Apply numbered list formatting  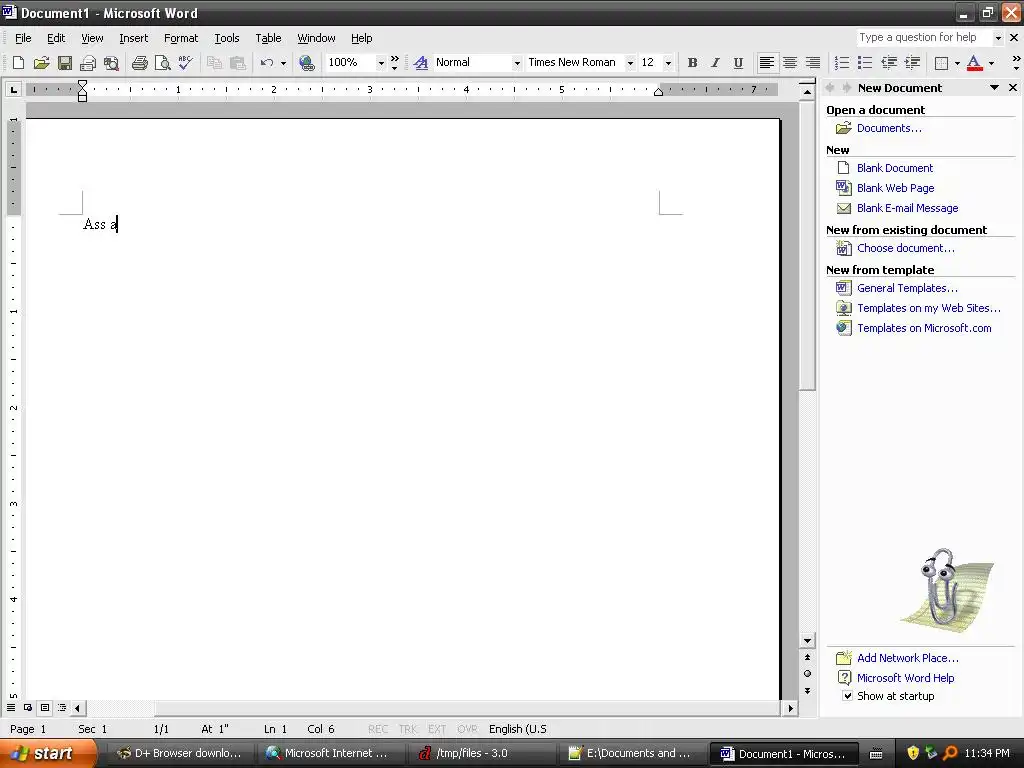[842, 63]
